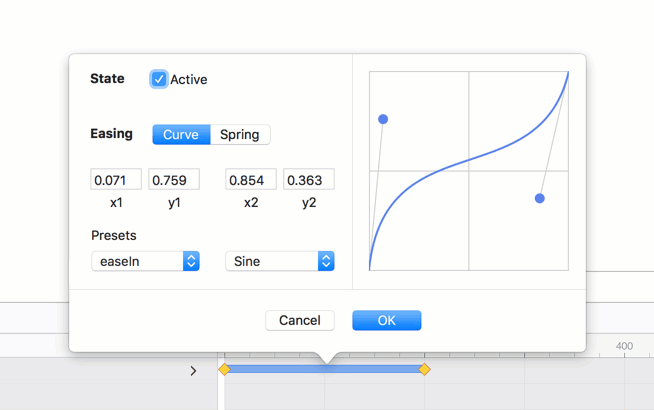Image resolution: width=654 pixels, height=410 pixels.
Task: Select the Curve easing tab
Action: [181, 135]
